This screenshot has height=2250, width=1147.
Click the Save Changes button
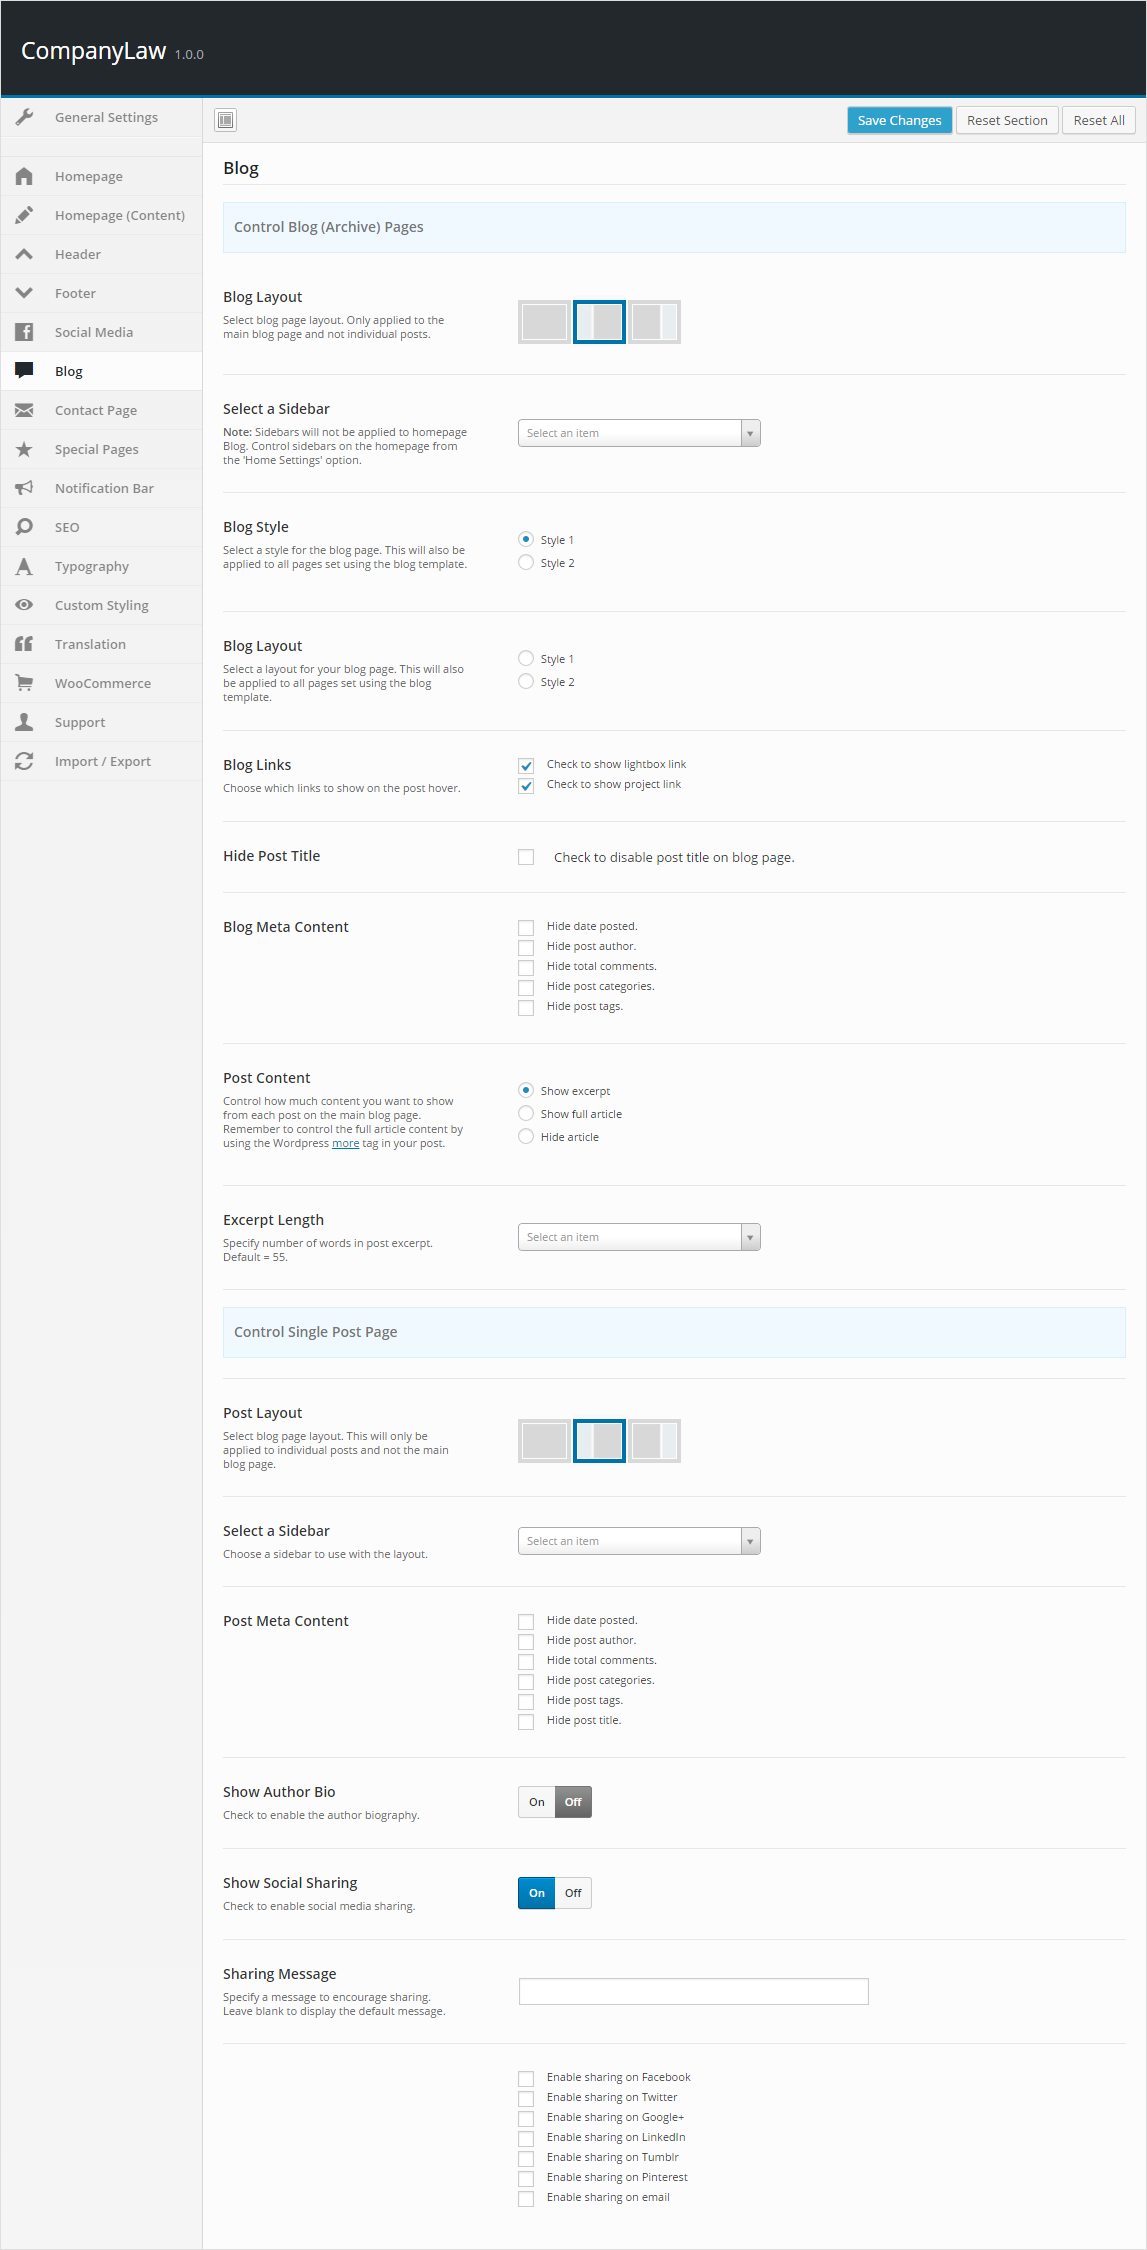[899, 120]
